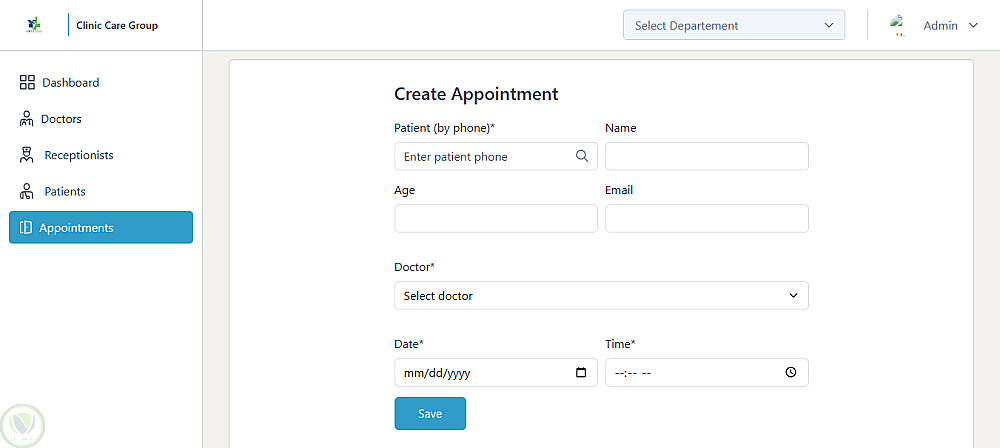Expand the Admin user menu chevron
The image size is (1000, 448).
click(x=973, y=26)
